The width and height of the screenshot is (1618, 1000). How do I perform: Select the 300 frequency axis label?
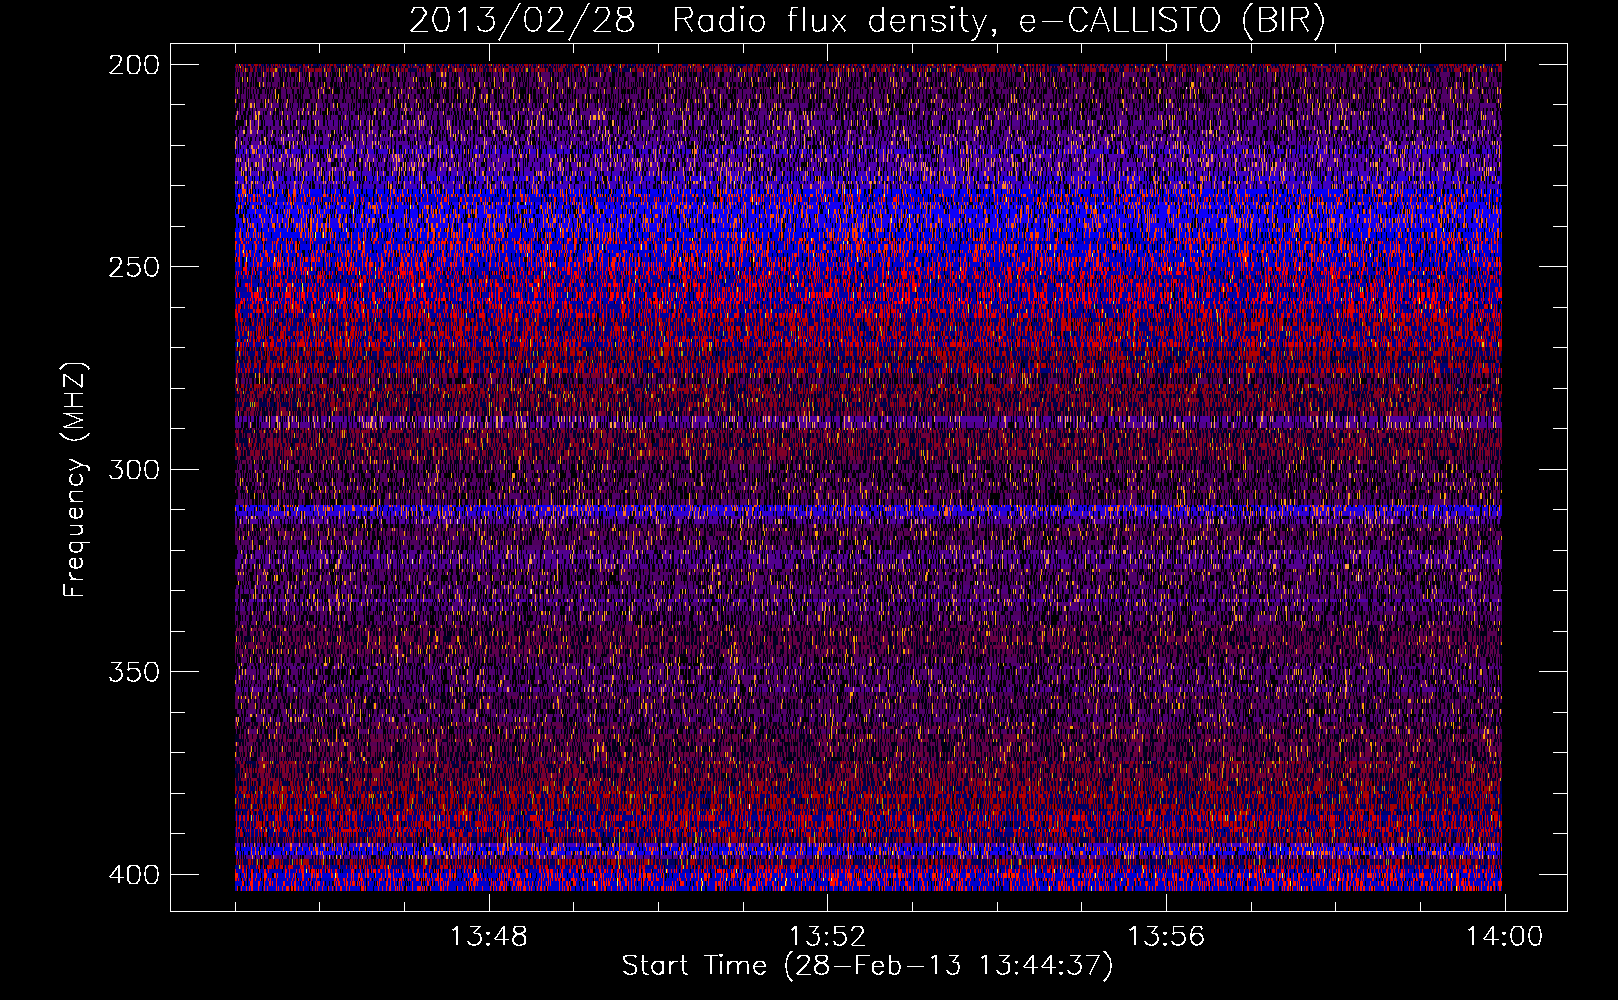click(x=133, y=469)
